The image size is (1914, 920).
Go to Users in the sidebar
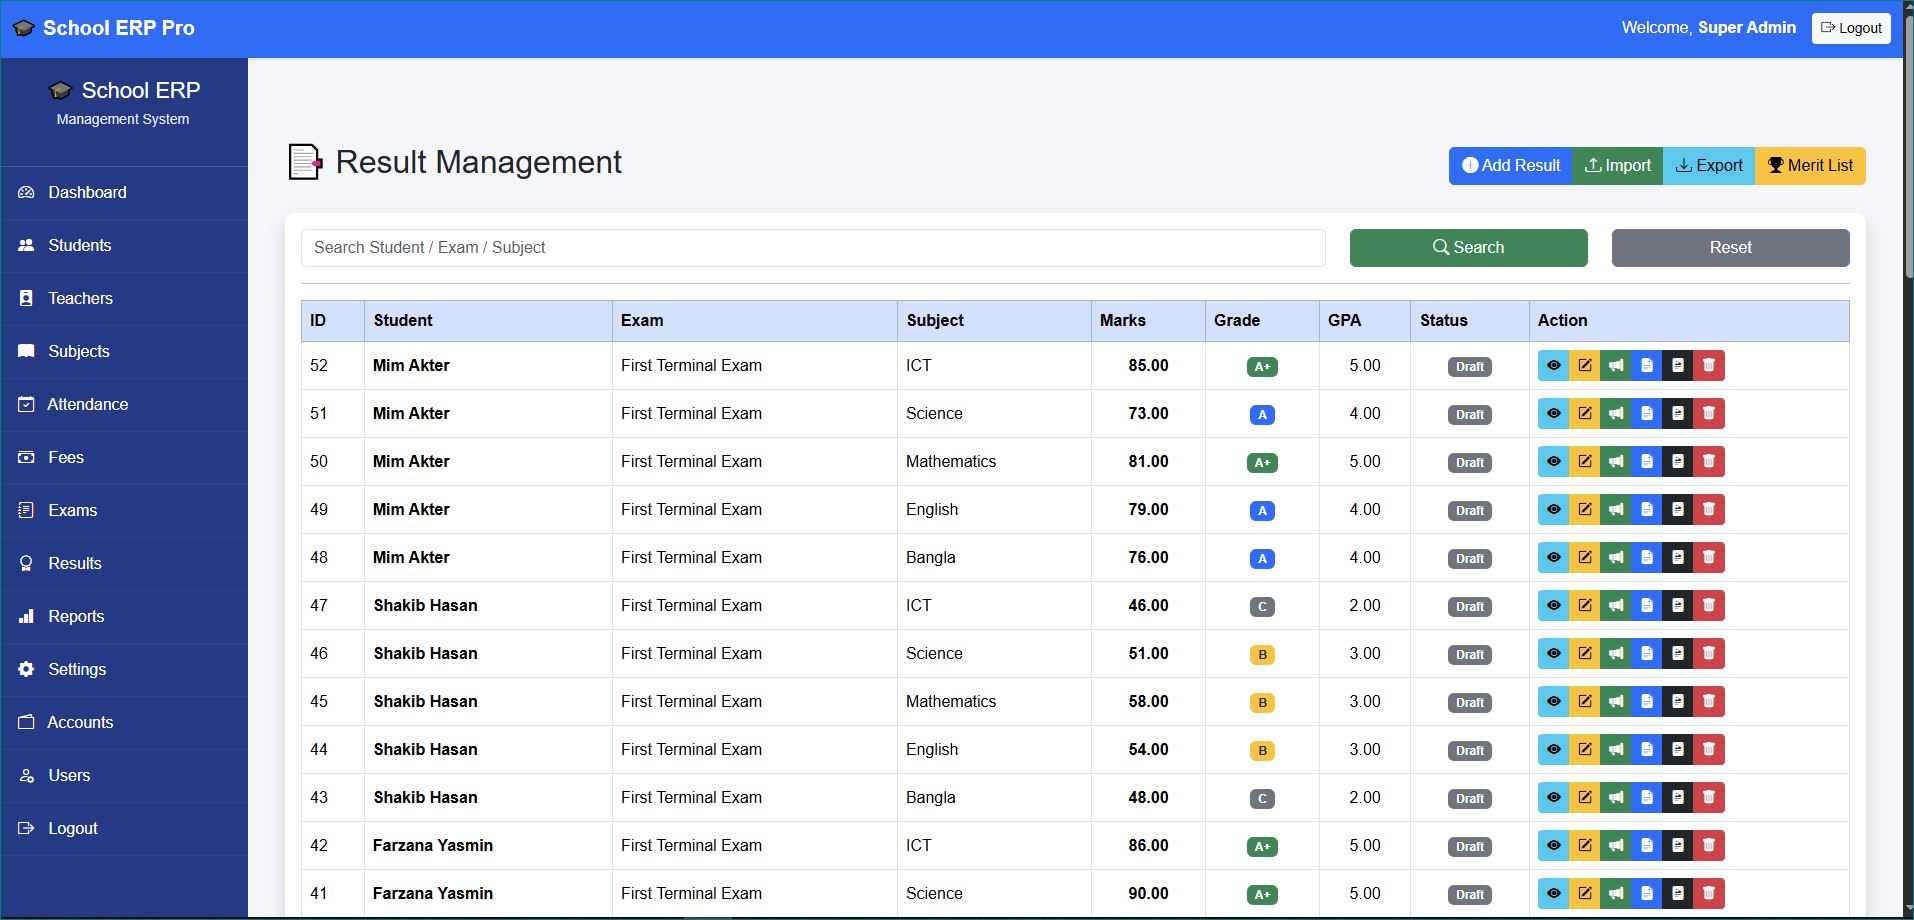[124, 776]
